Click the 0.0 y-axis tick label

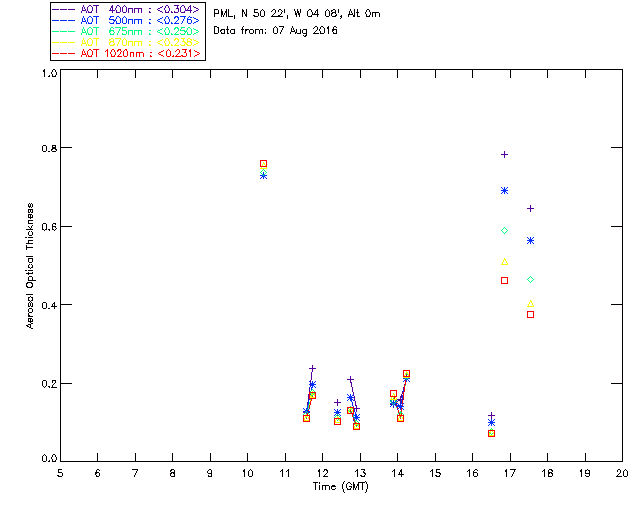[x=49, y=458]
